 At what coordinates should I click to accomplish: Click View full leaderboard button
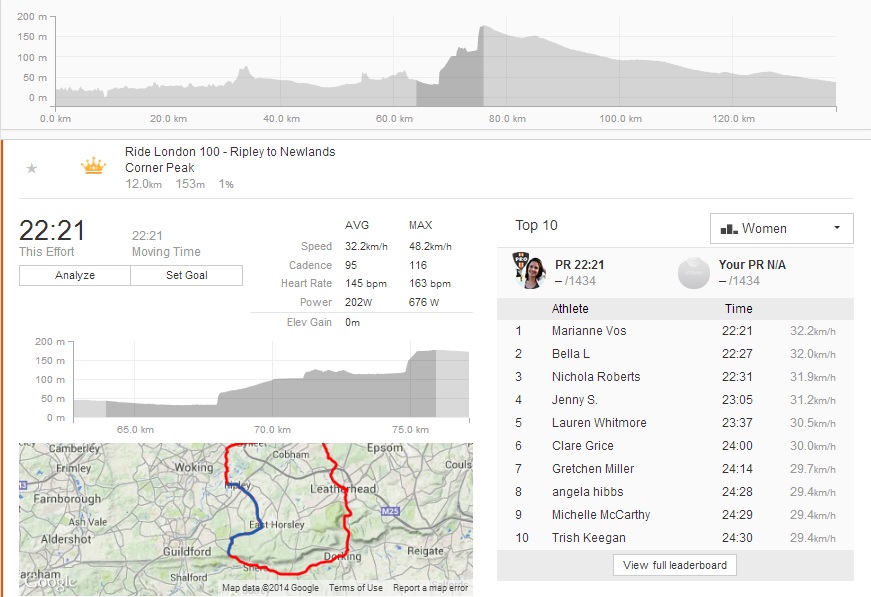[675, 565]
